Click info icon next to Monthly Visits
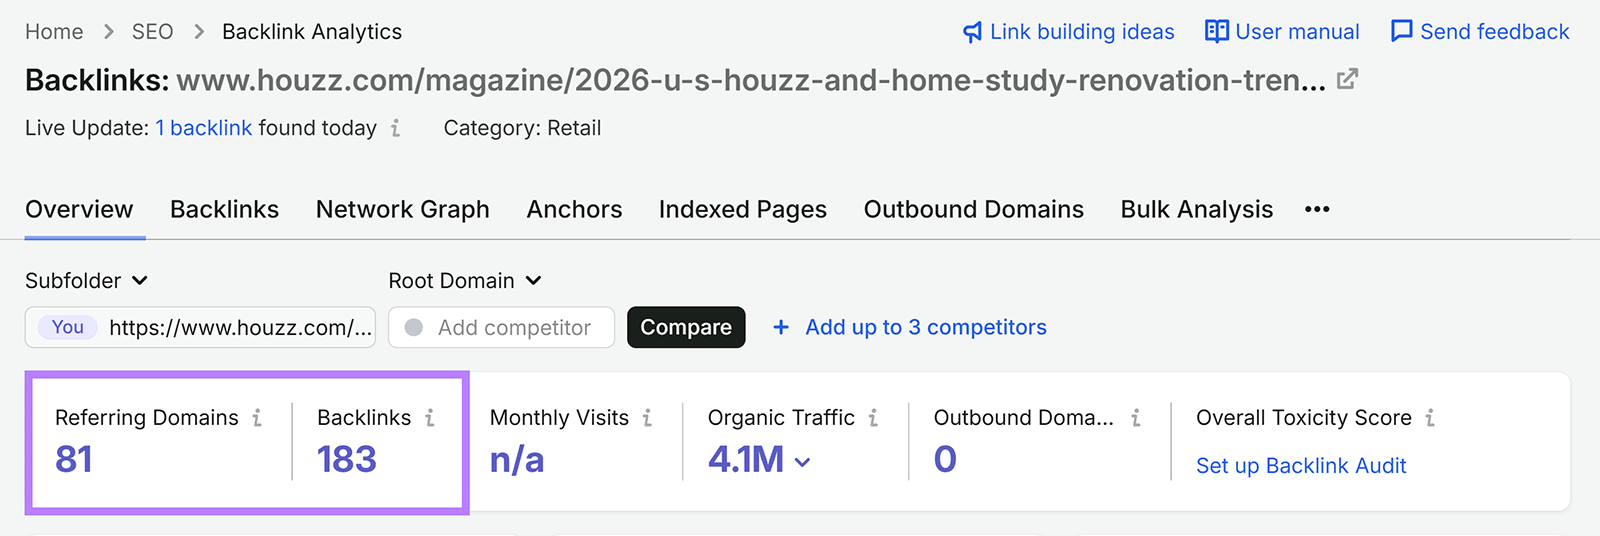Screen dimensions: 1600x536 pos(647,417)
